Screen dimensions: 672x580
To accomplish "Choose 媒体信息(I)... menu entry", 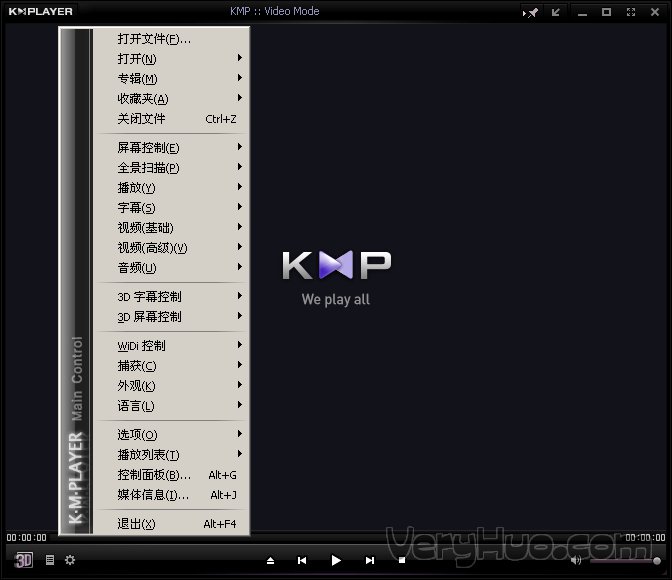I will pos(171,495).
